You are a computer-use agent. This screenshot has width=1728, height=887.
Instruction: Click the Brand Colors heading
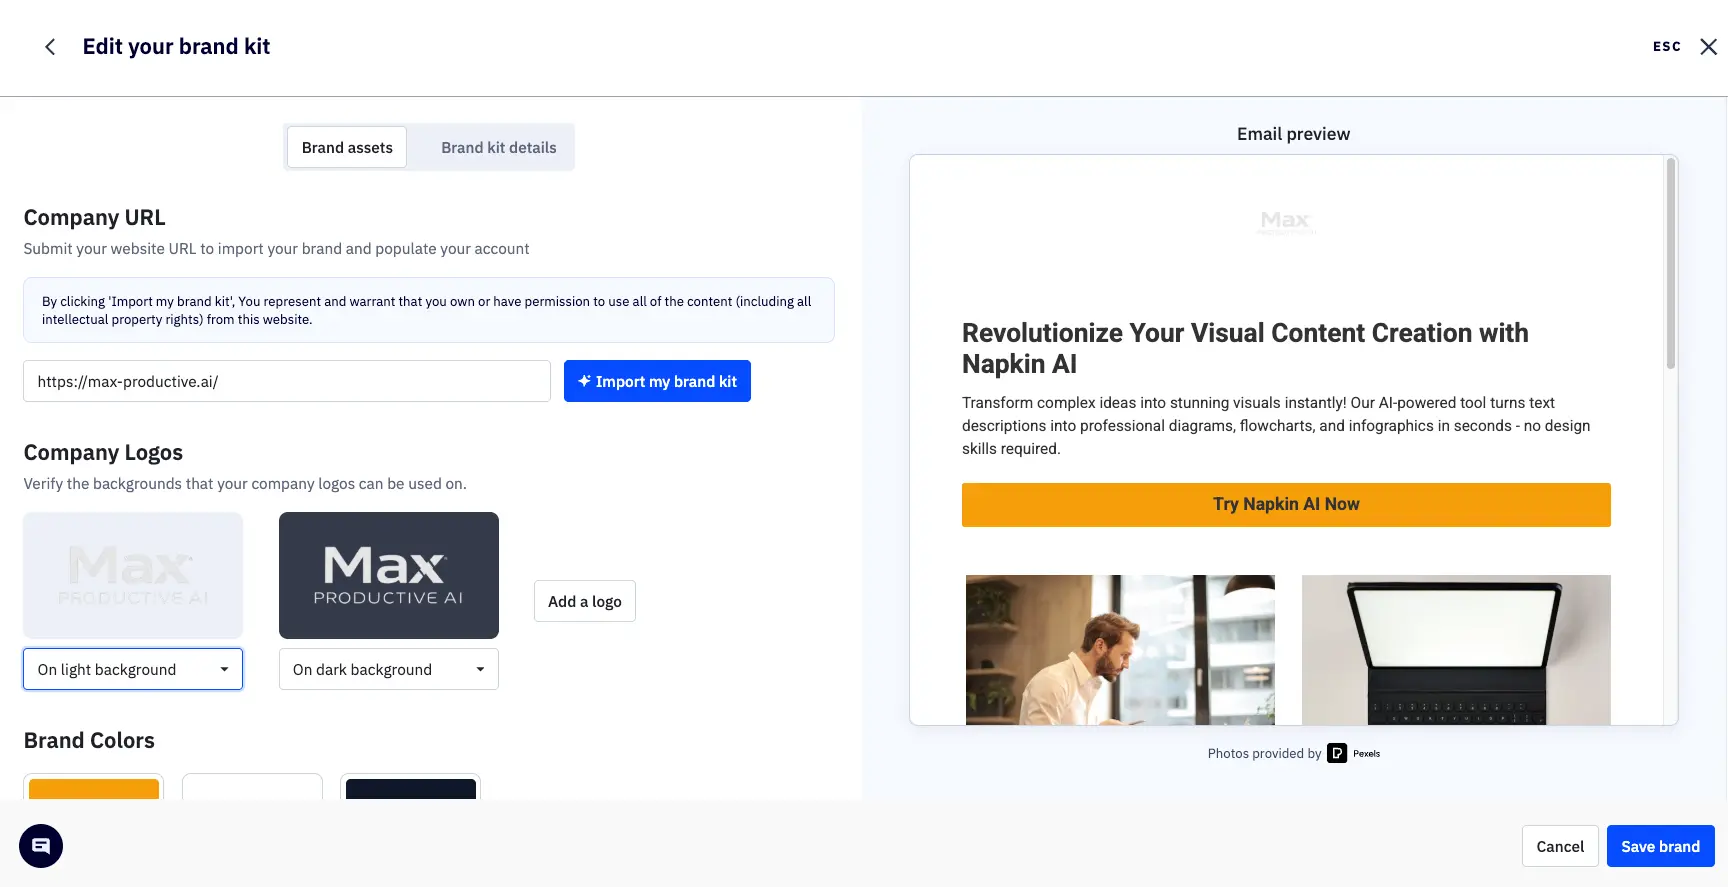coord(89,740)
